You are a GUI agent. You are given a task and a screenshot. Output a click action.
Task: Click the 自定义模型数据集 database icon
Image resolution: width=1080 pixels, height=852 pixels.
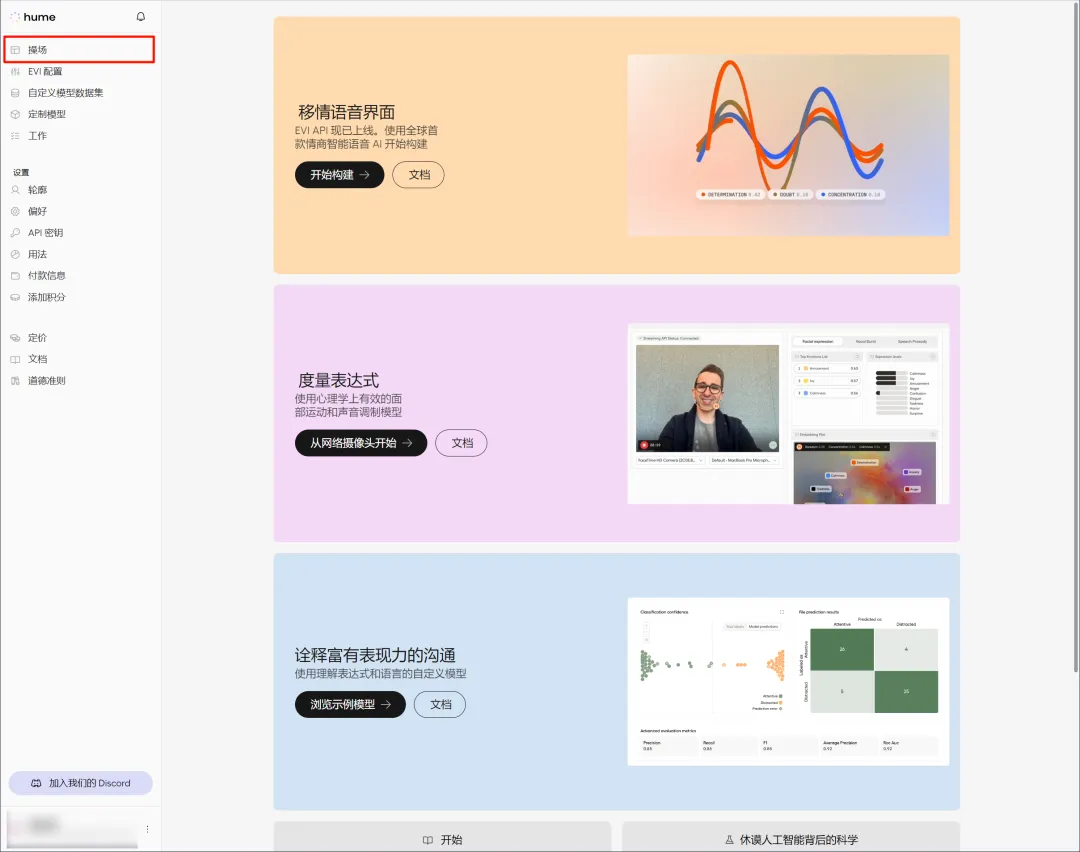[15, 93]
